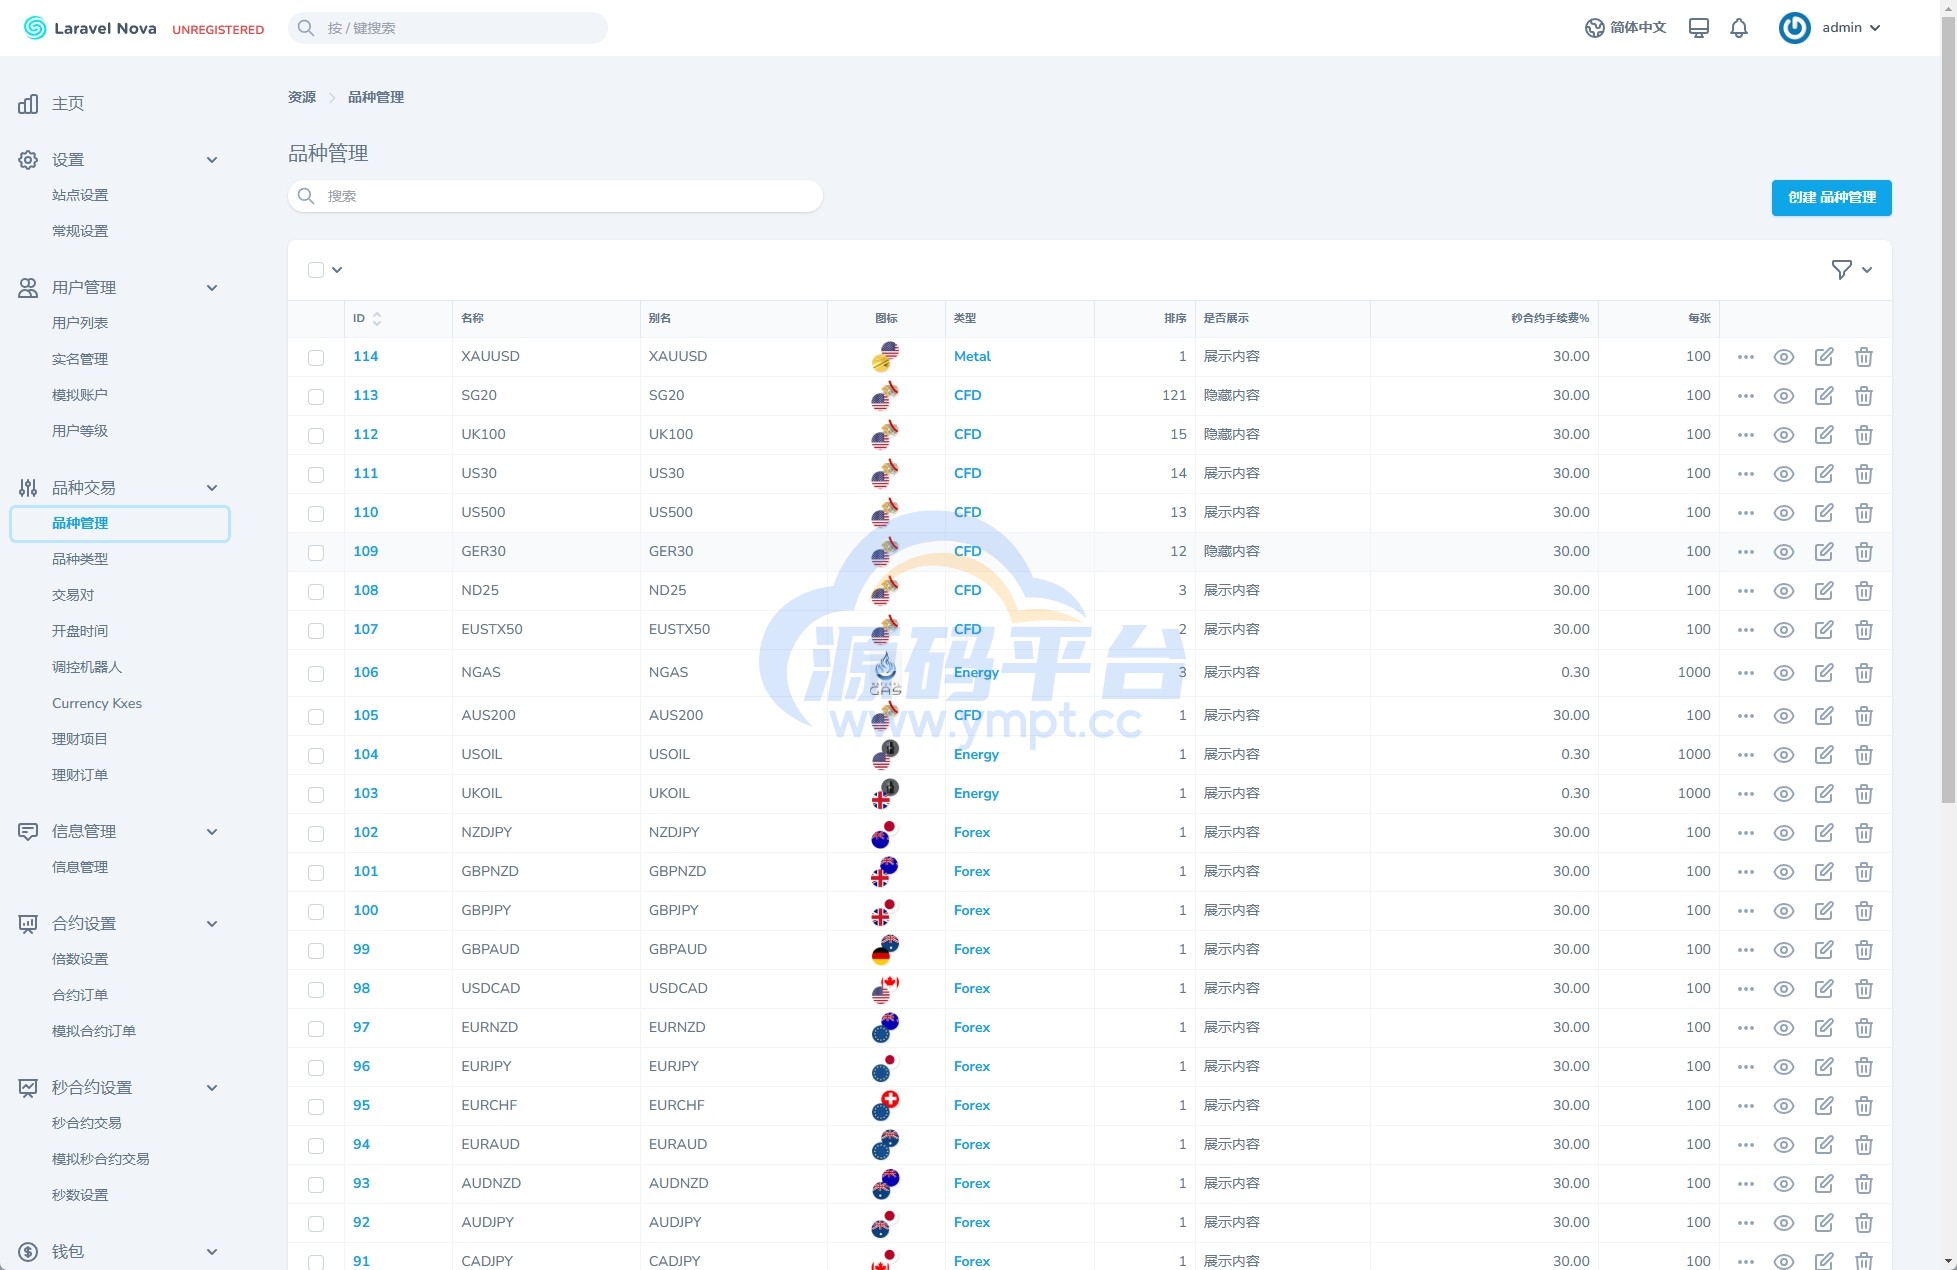Delete the NZDJPY row
The height and width of the screenshot is (1270, 1957).
tap(1864, 833)
